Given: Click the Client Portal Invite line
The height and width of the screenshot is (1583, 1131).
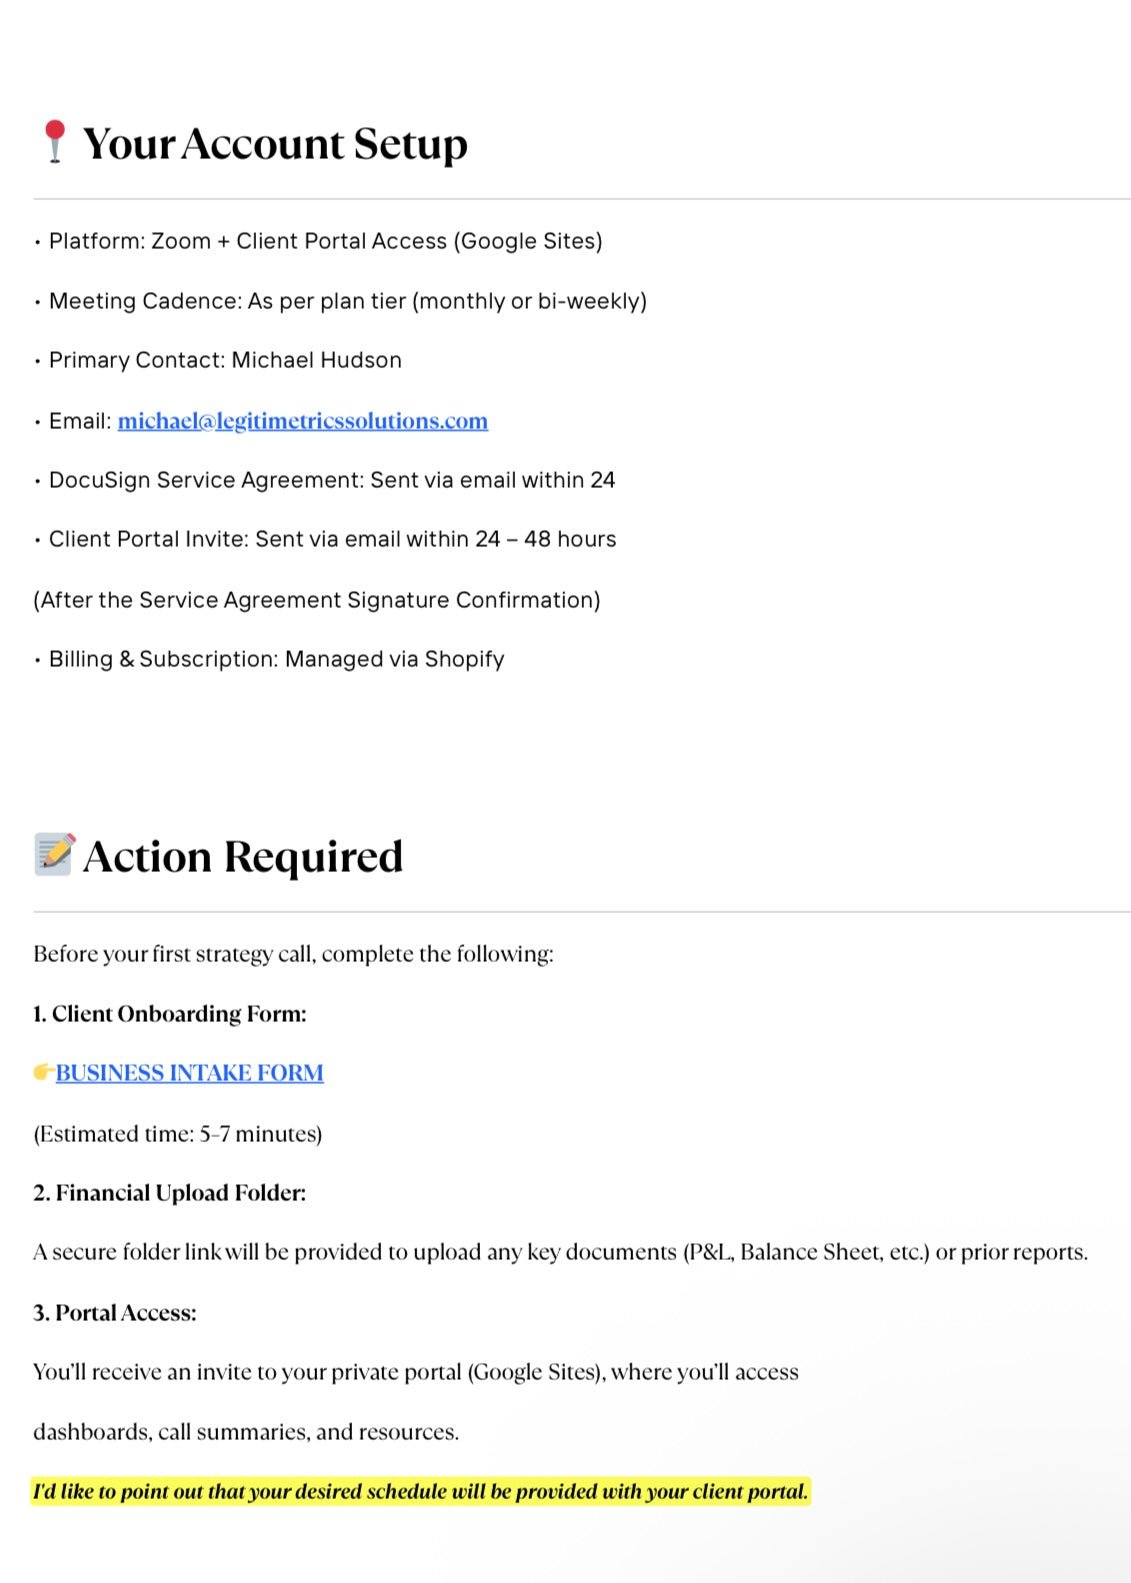Looking at the screenshot, I should 332,539.
